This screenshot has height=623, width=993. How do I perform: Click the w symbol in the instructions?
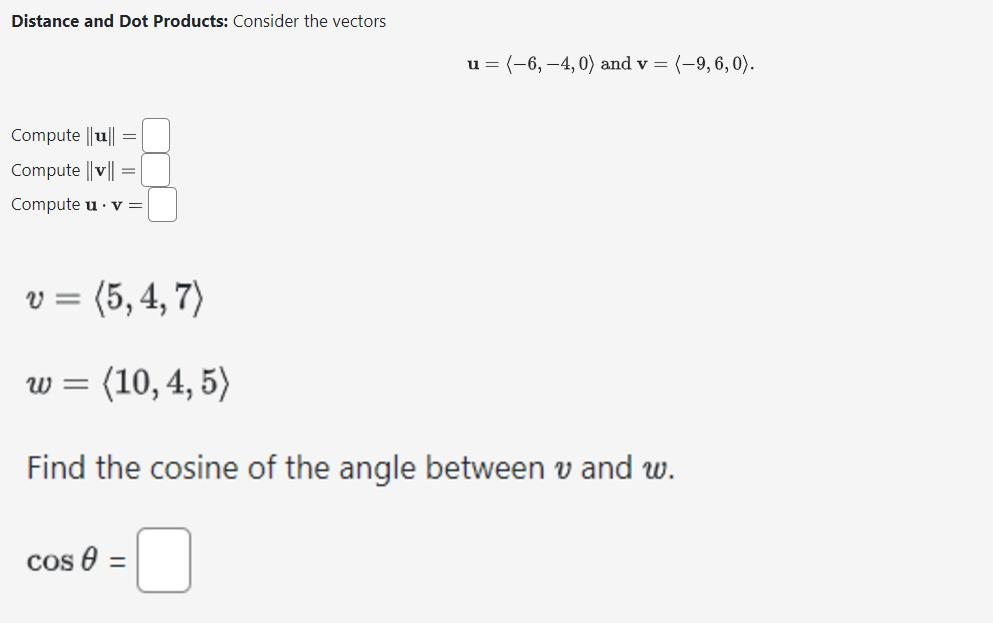[654, 467]
